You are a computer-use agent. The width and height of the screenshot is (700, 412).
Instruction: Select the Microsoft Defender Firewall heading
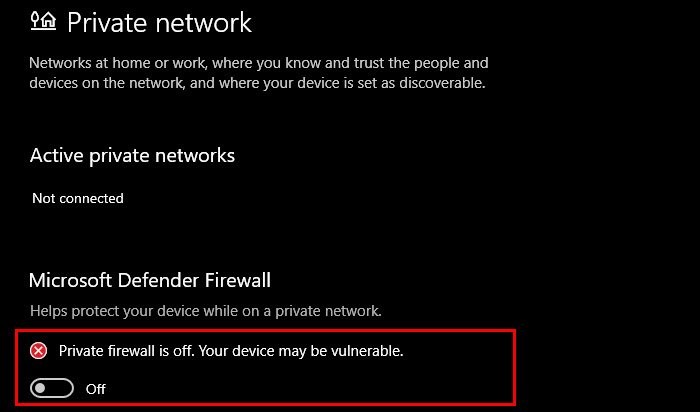click(x=150, y=280)
